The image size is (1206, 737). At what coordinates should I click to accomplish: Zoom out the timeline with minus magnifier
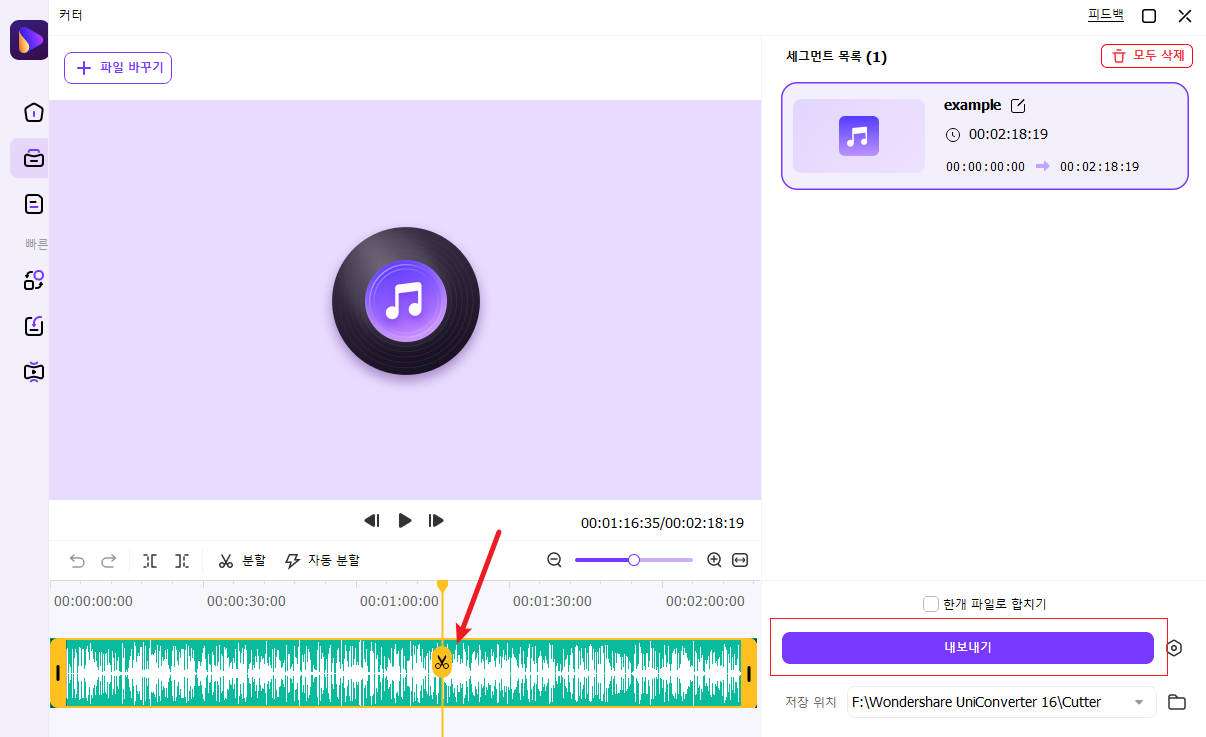coord(555,560)
